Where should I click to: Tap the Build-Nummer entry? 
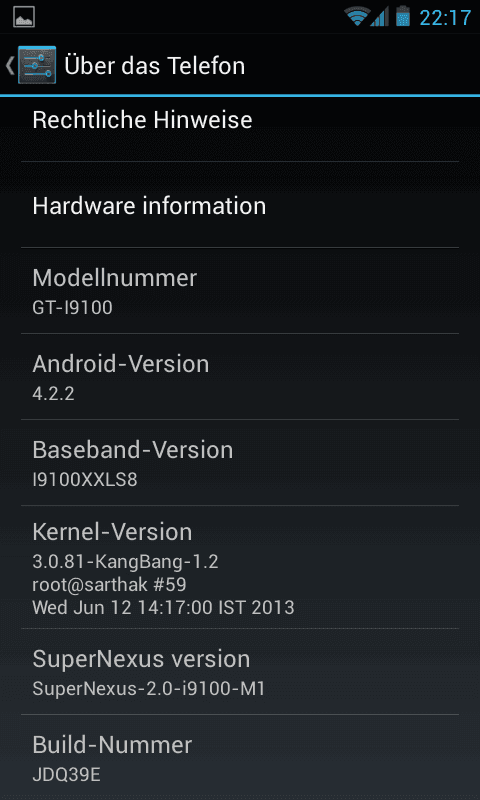240,757
